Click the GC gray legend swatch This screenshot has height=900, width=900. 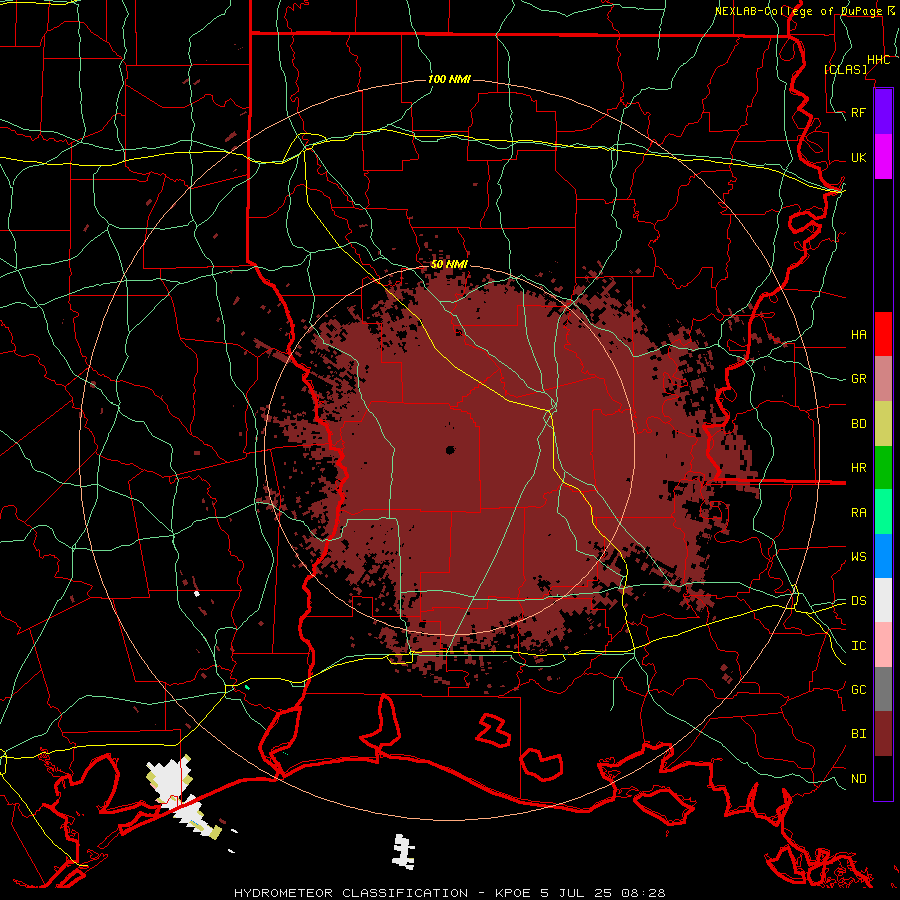883,689
